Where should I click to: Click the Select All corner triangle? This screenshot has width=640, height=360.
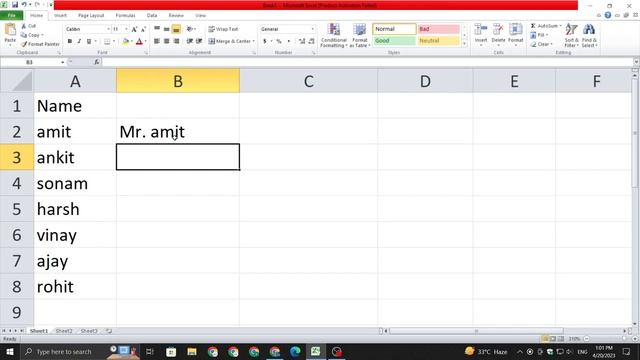click(x=17, y=80)
